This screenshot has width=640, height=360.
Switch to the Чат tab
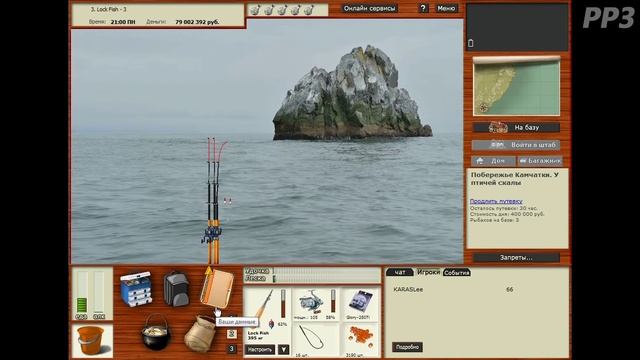[400, 272]
